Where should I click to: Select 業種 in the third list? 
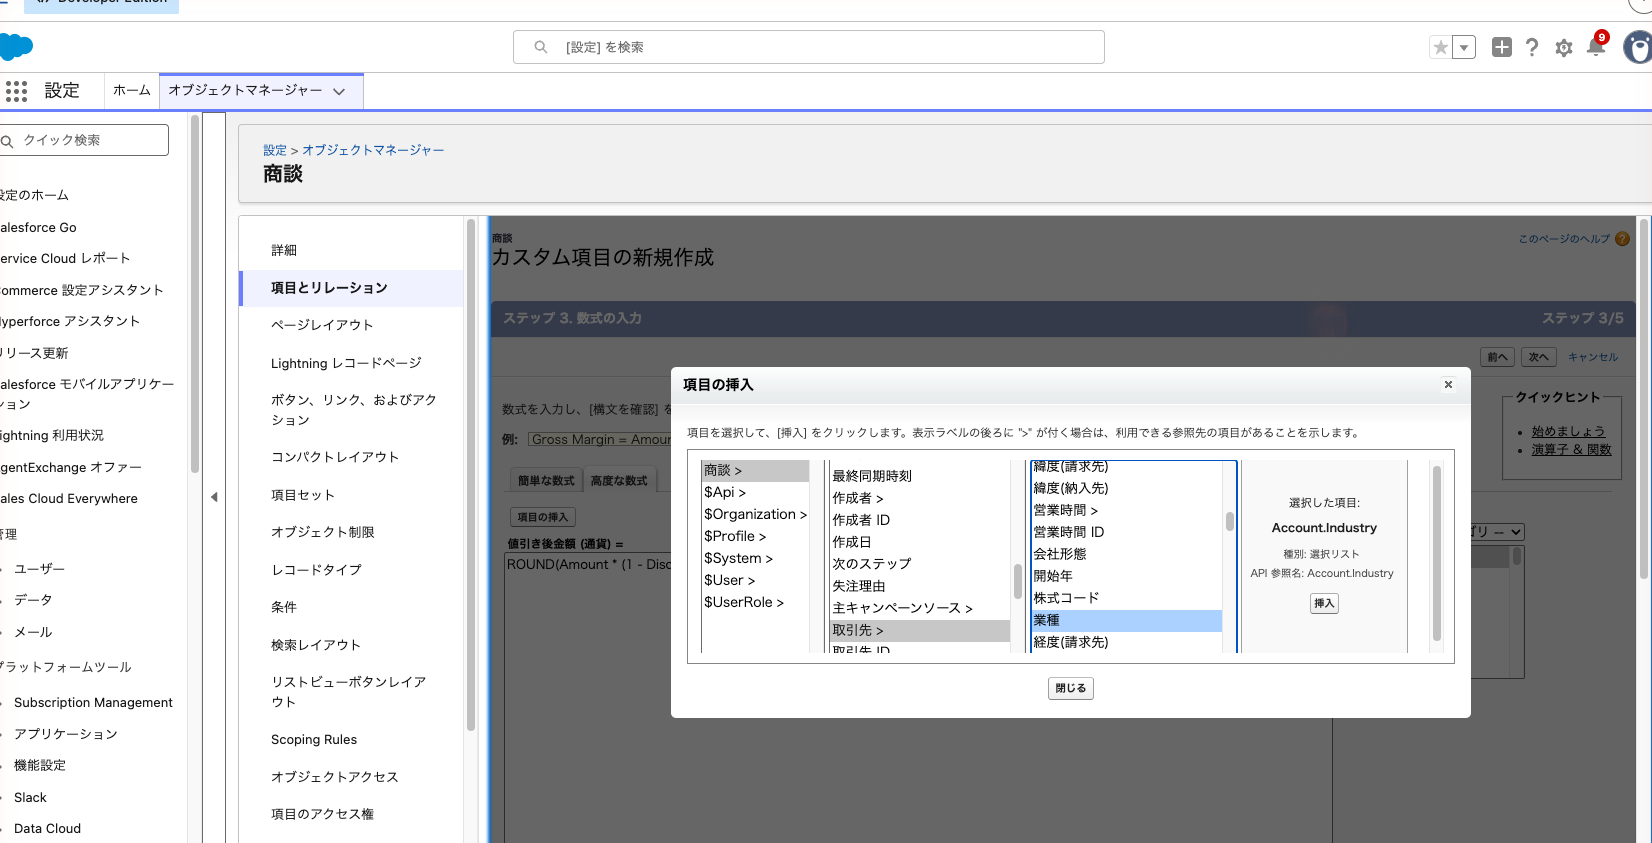(1126, 620)
